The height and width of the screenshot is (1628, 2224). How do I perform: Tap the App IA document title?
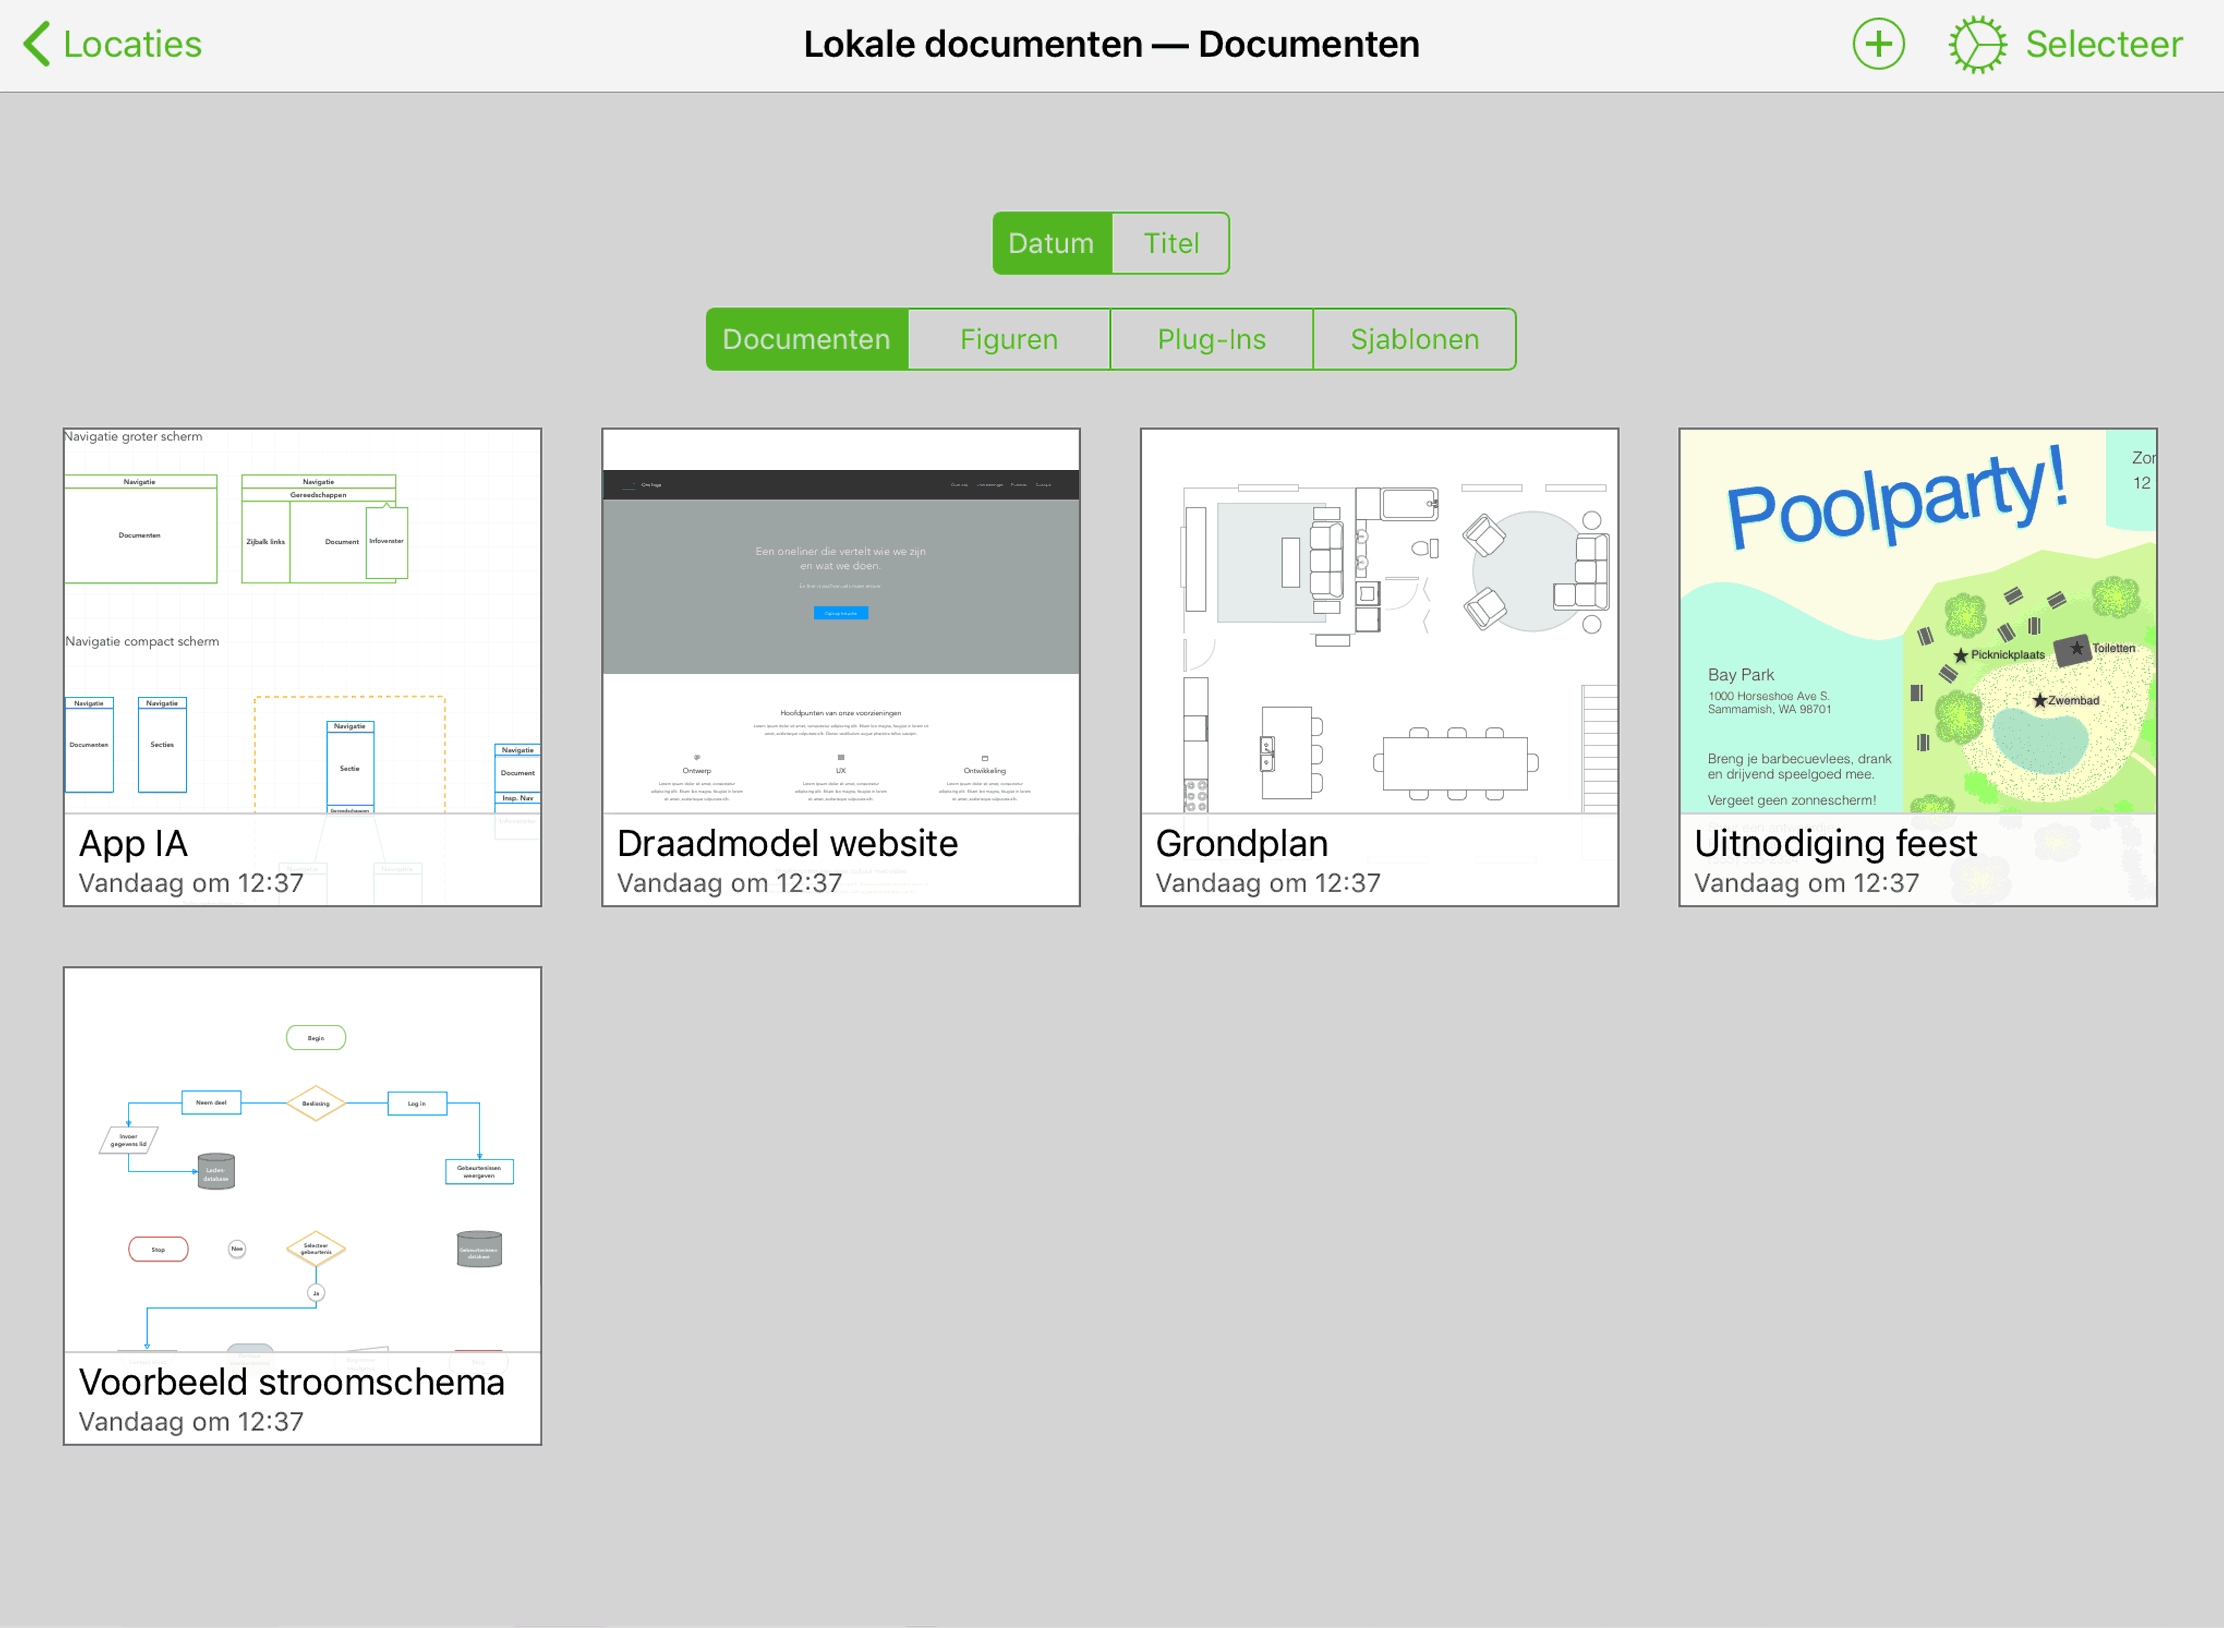click(133, 843)
